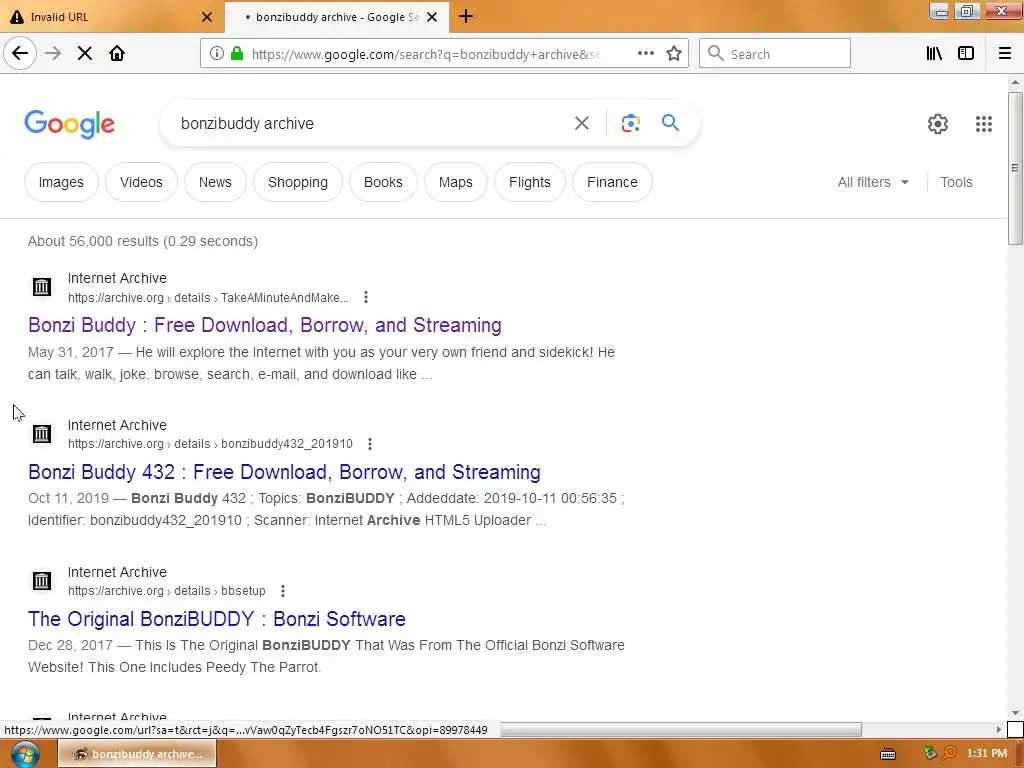
Task: Bookmark this page with the star icon
Action: [674, 54]
